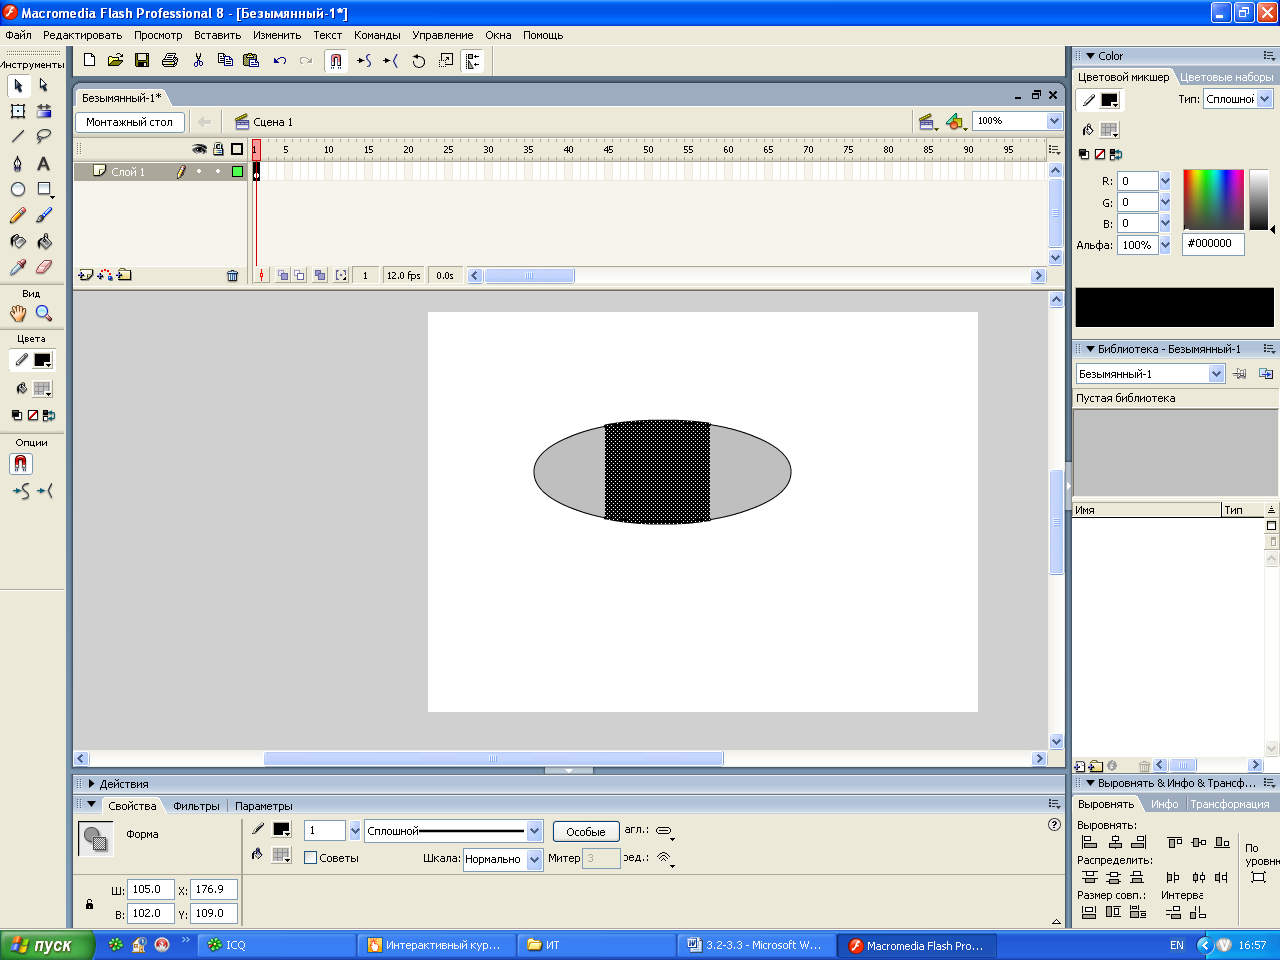
Task: Select the Paint Bucket tool
Action: point(44,241)
